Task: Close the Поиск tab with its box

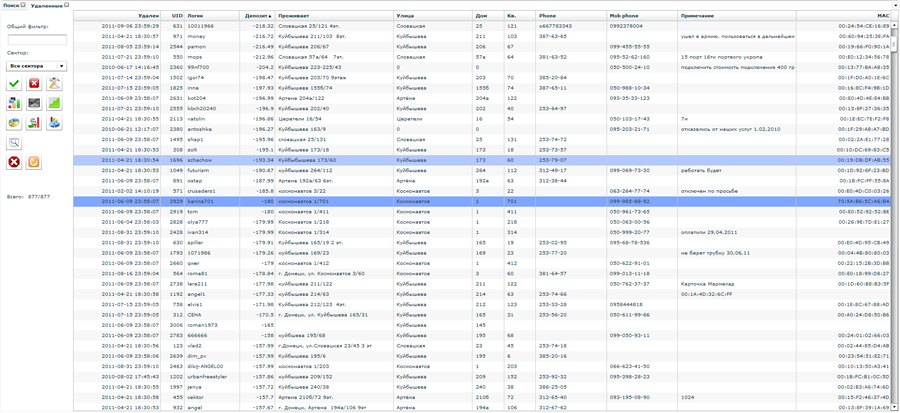Action: pos(24,5)
